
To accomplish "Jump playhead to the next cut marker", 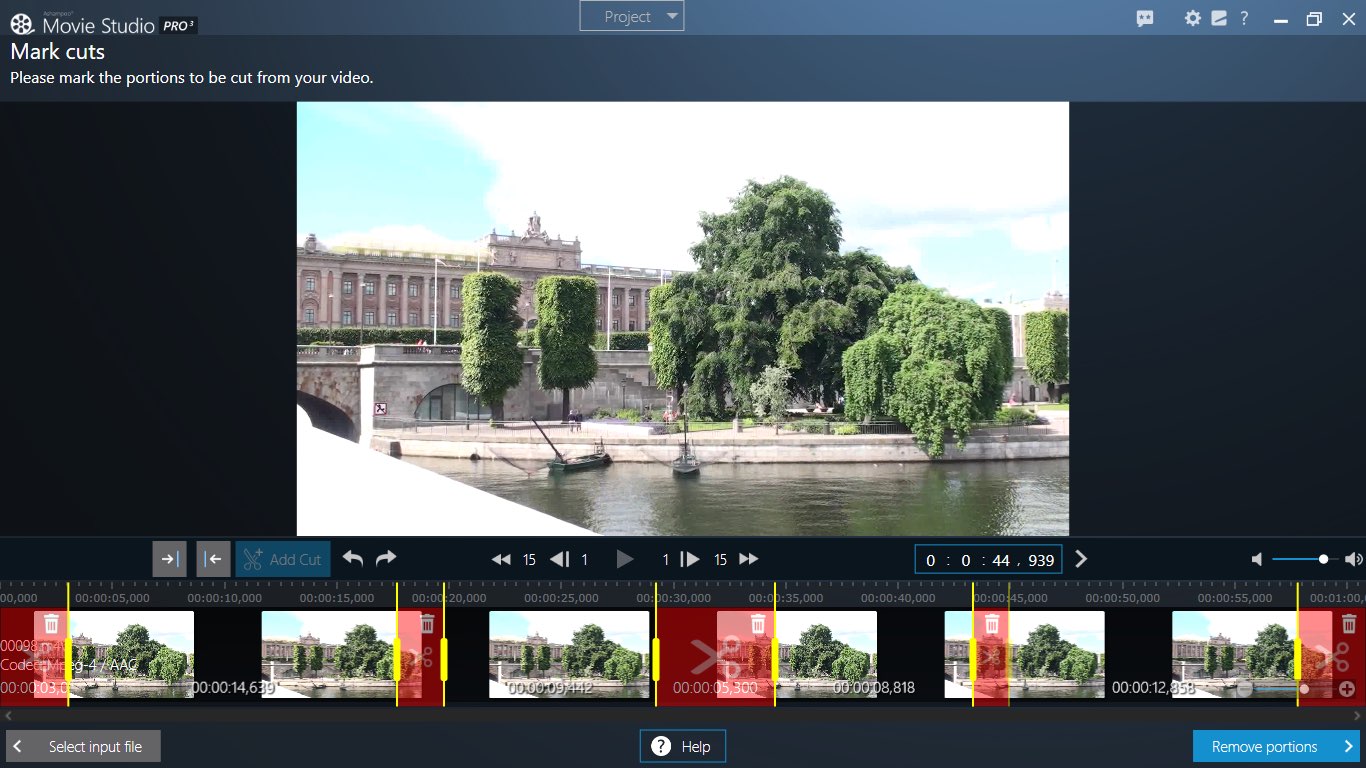I will [x=169, y=559].
